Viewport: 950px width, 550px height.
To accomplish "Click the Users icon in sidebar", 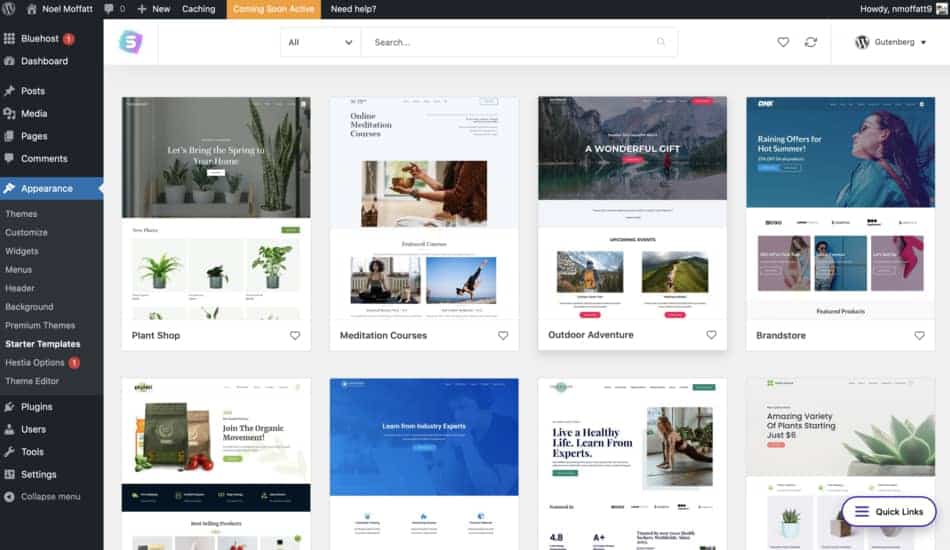I will [9, 429].
